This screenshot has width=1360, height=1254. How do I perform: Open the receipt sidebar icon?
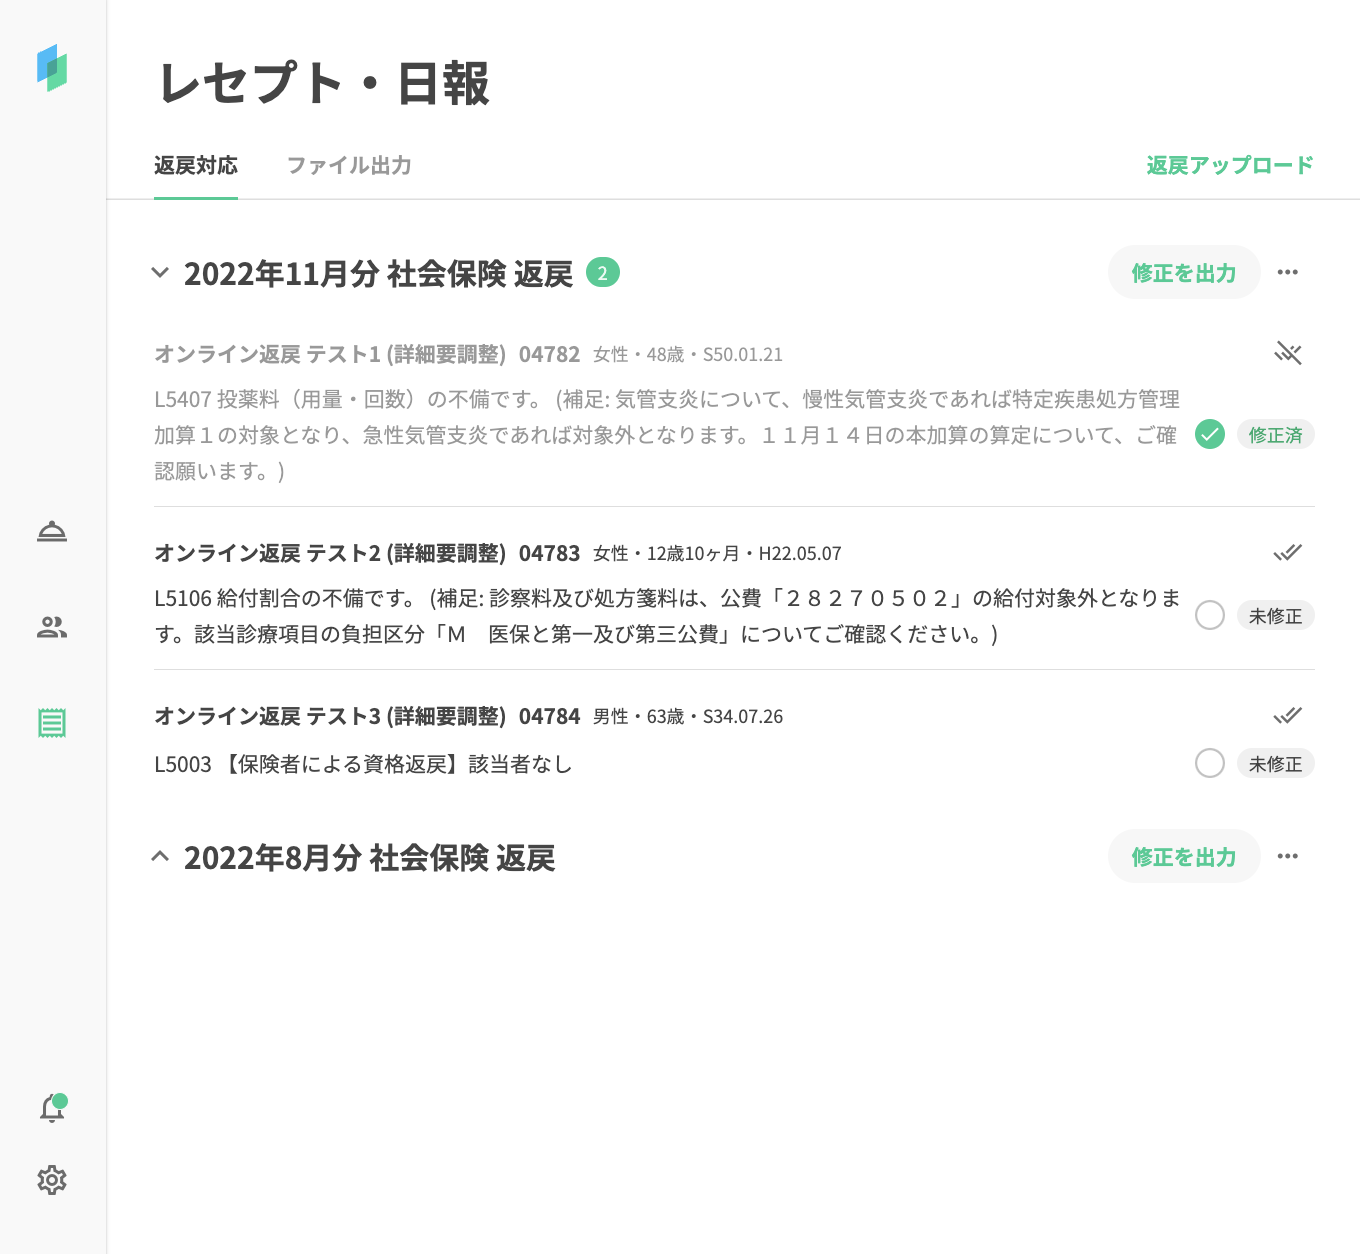[x=52, y=723]
